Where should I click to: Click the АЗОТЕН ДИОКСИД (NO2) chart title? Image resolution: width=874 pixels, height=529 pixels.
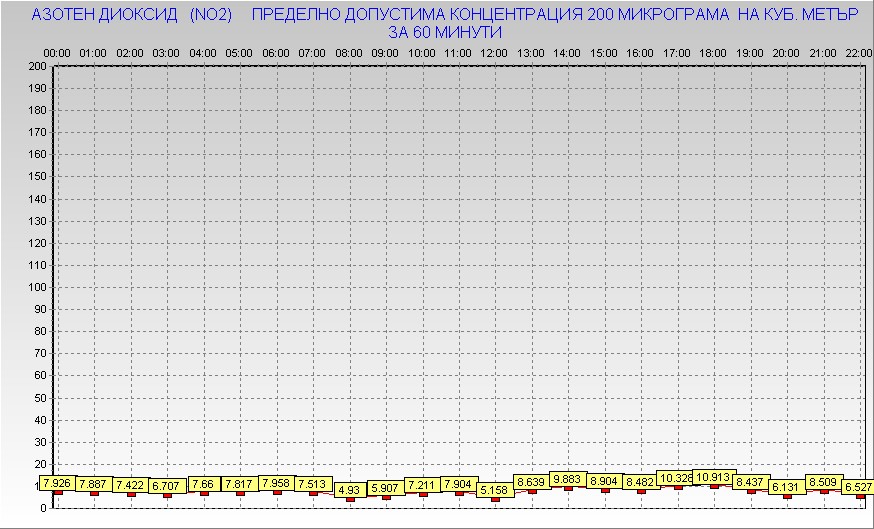pos(132,15)
